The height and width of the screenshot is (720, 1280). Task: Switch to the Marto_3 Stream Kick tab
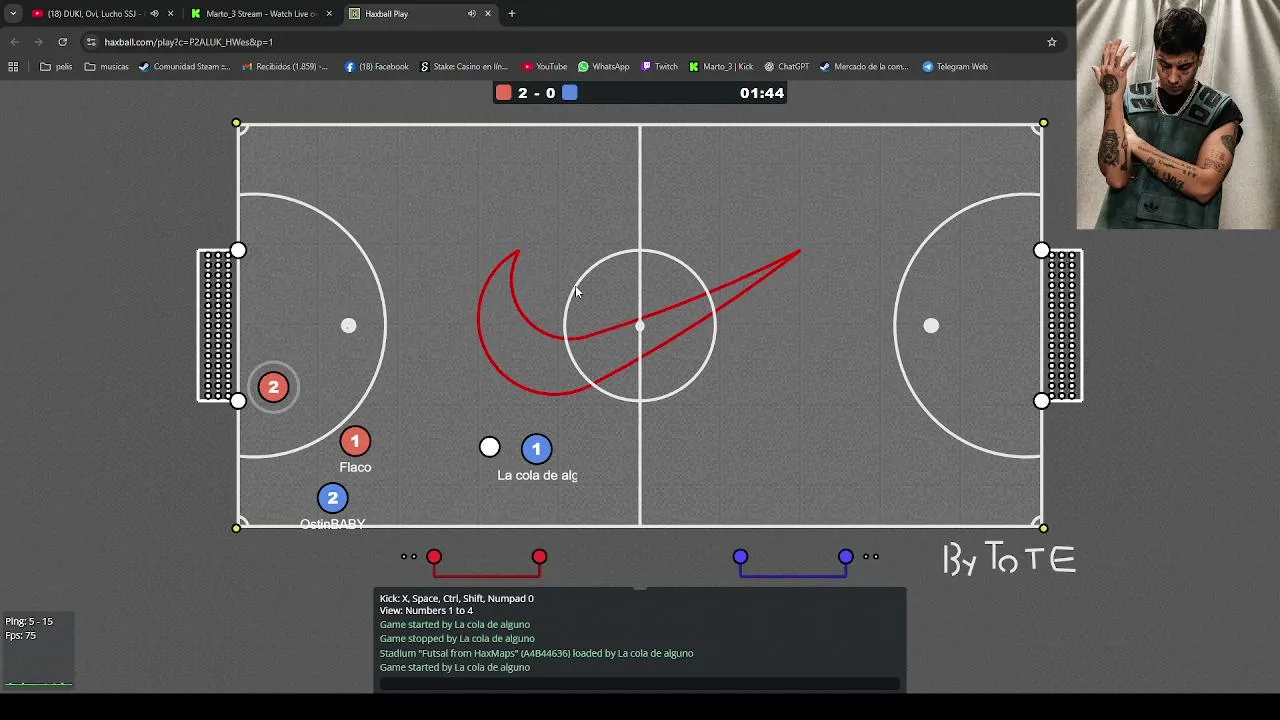260,14
